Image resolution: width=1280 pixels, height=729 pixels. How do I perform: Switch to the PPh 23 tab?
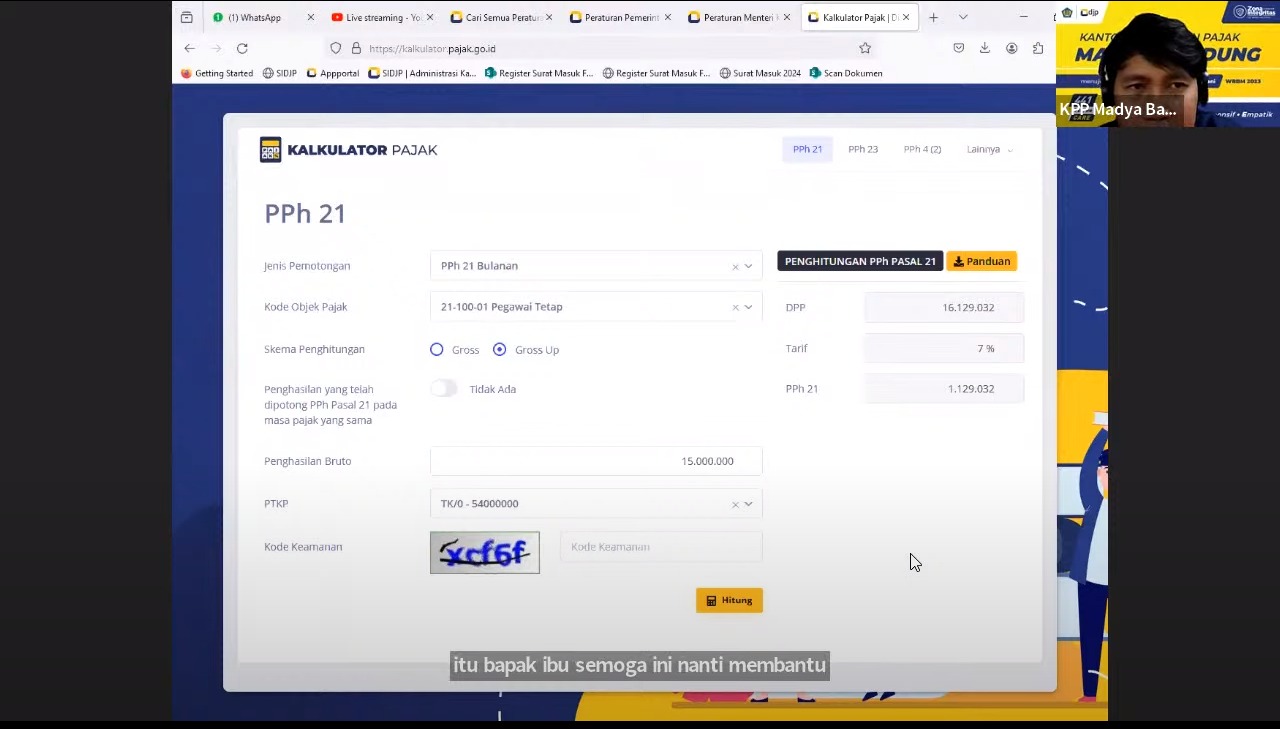pos(863,149)
